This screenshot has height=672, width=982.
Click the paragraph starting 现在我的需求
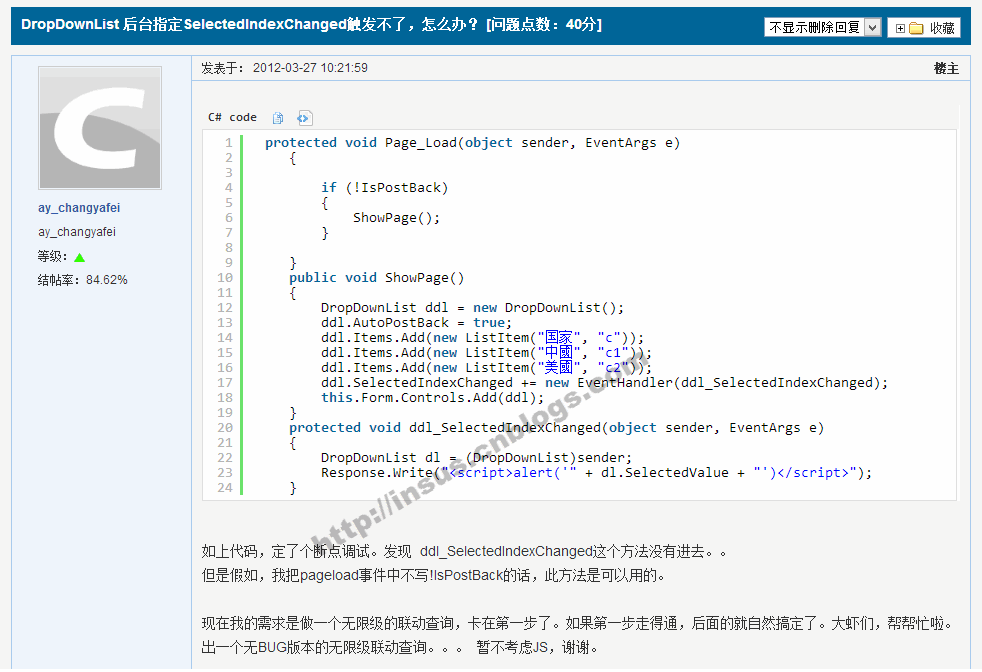[x=577, y=623]
